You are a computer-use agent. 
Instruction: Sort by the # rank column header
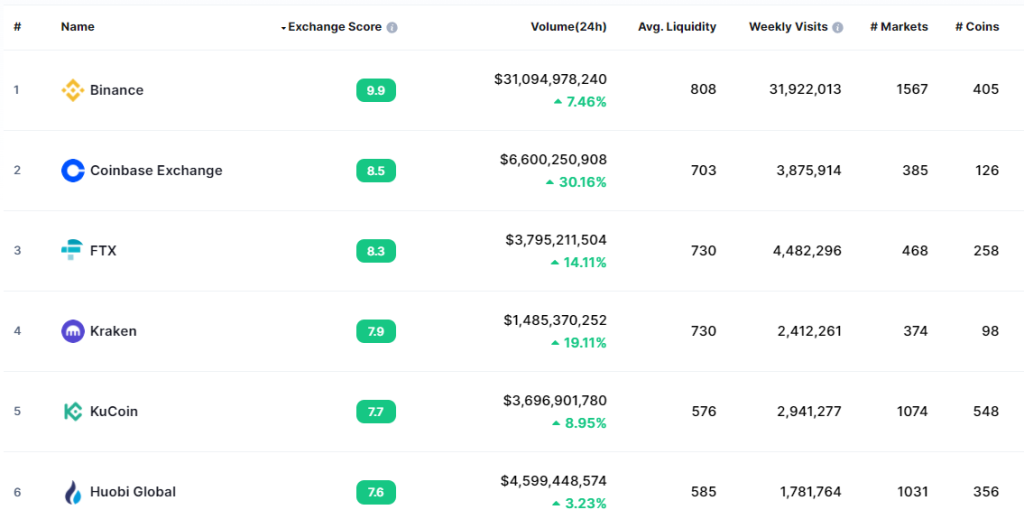pos(18,27)
